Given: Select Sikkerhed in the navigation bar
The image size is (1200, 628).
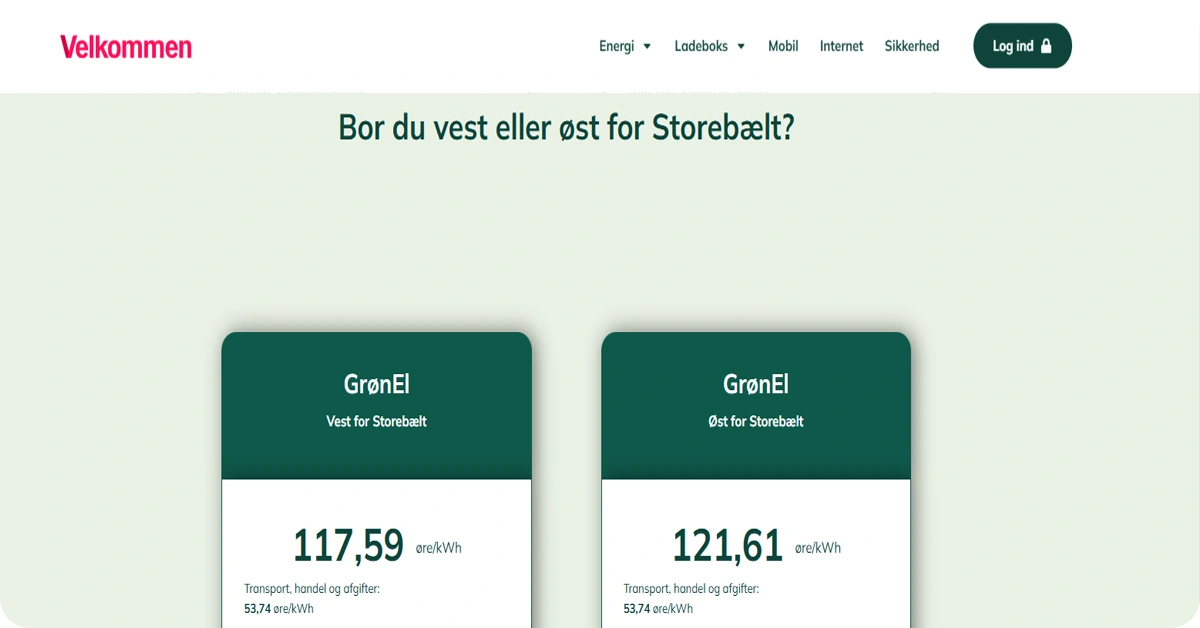Looking at the screenshot, I should click(x=911, y=45).
